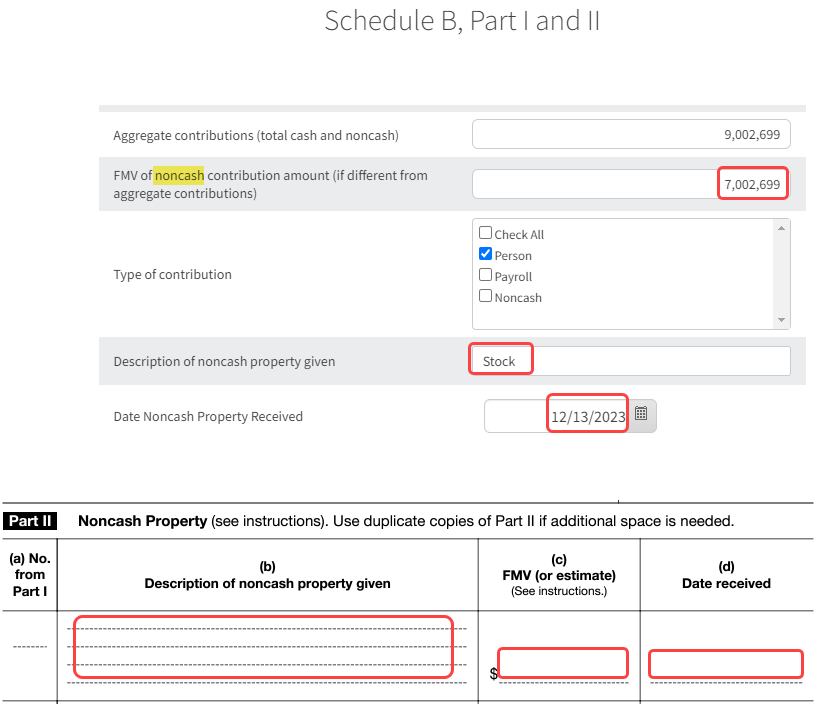The height and width of the screenshot is (704, 821).
Task: Click the Type of contribution label
Action: [172, 275]
